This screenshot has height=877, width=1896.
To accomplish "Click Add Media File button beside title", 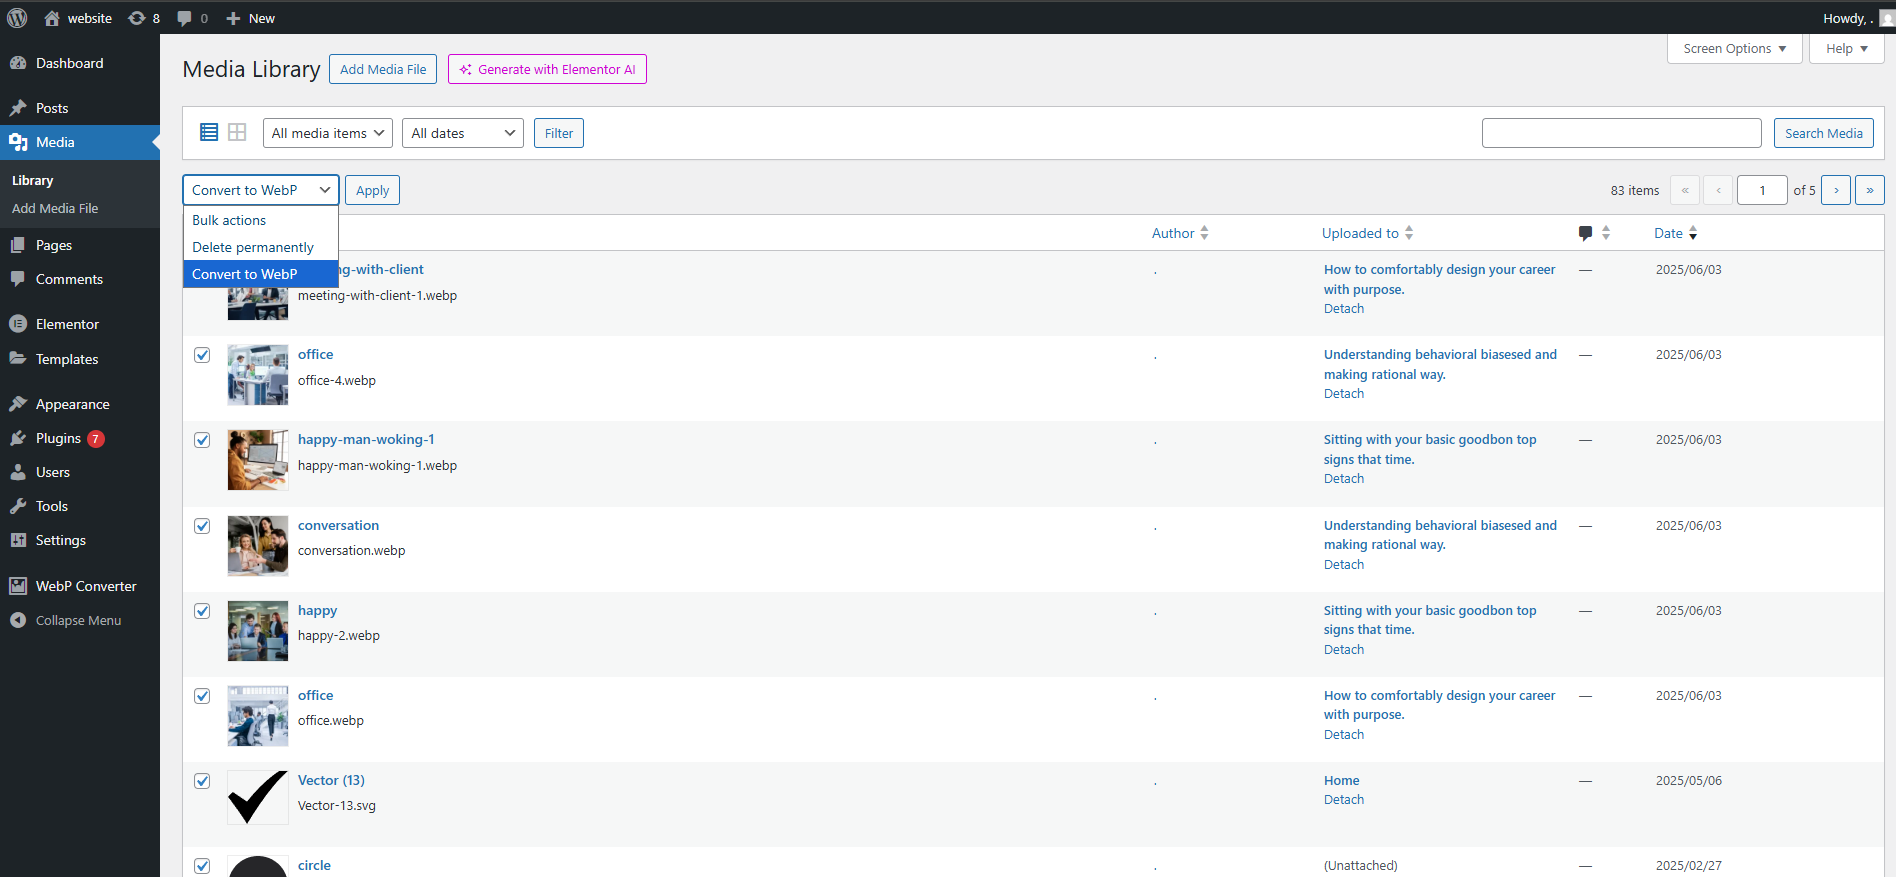I will pos(383,69).
